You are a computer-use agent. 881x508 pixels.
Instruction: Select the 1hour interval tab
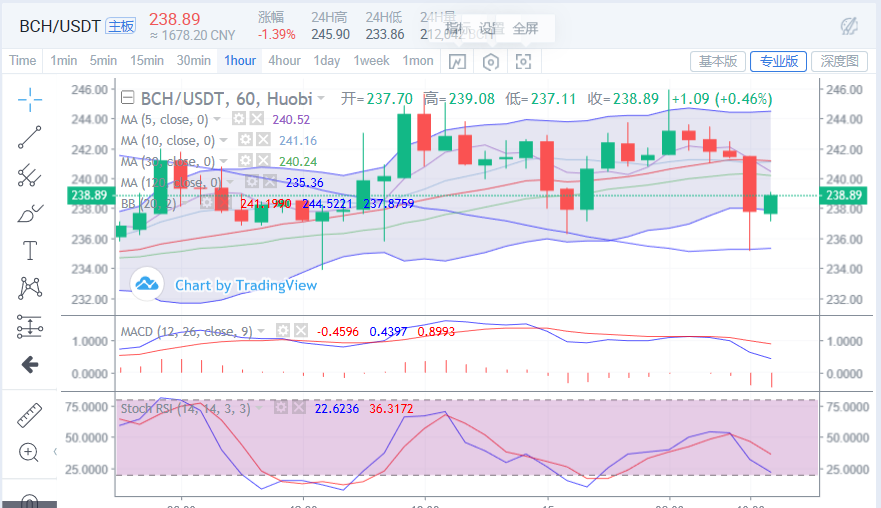240,61
